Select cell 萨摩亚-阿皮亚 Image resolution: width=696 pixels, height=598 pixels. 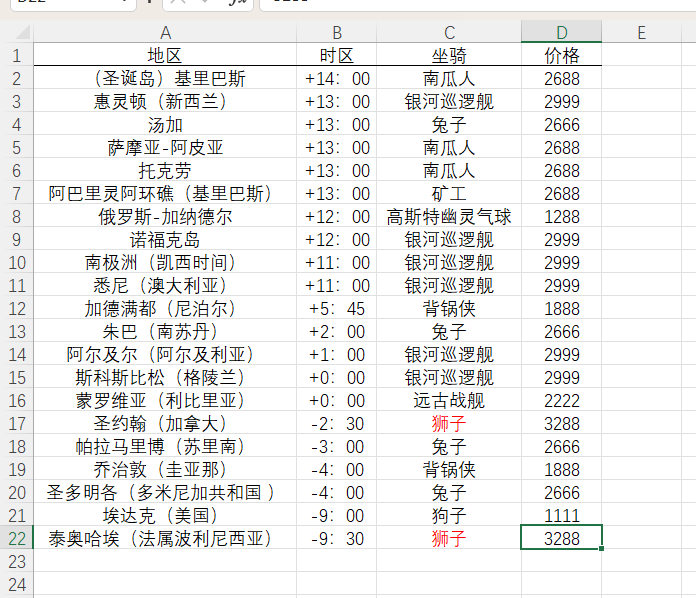[165, 148]
